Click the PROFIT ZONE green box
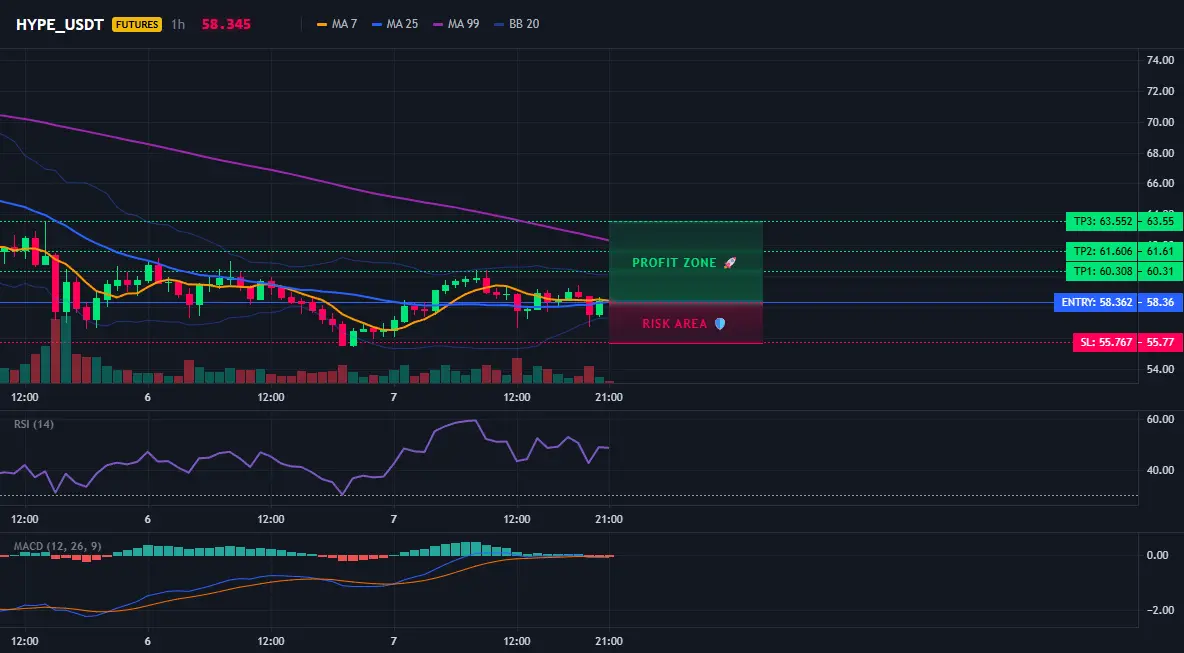This screenshot has width=1184, height=653. click(686, 262)
